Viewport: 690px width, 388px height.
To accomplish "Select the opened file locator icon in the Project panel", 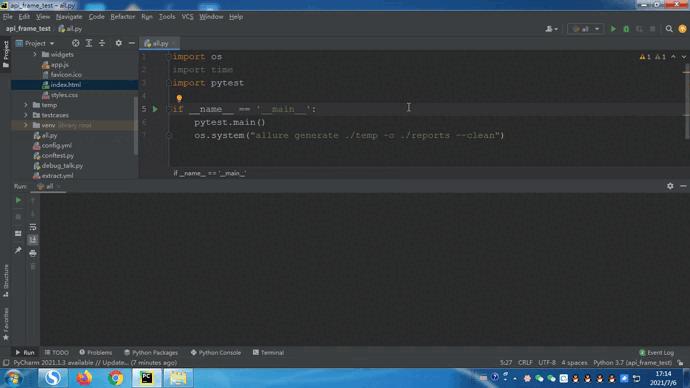I will [x=76, y=43].
